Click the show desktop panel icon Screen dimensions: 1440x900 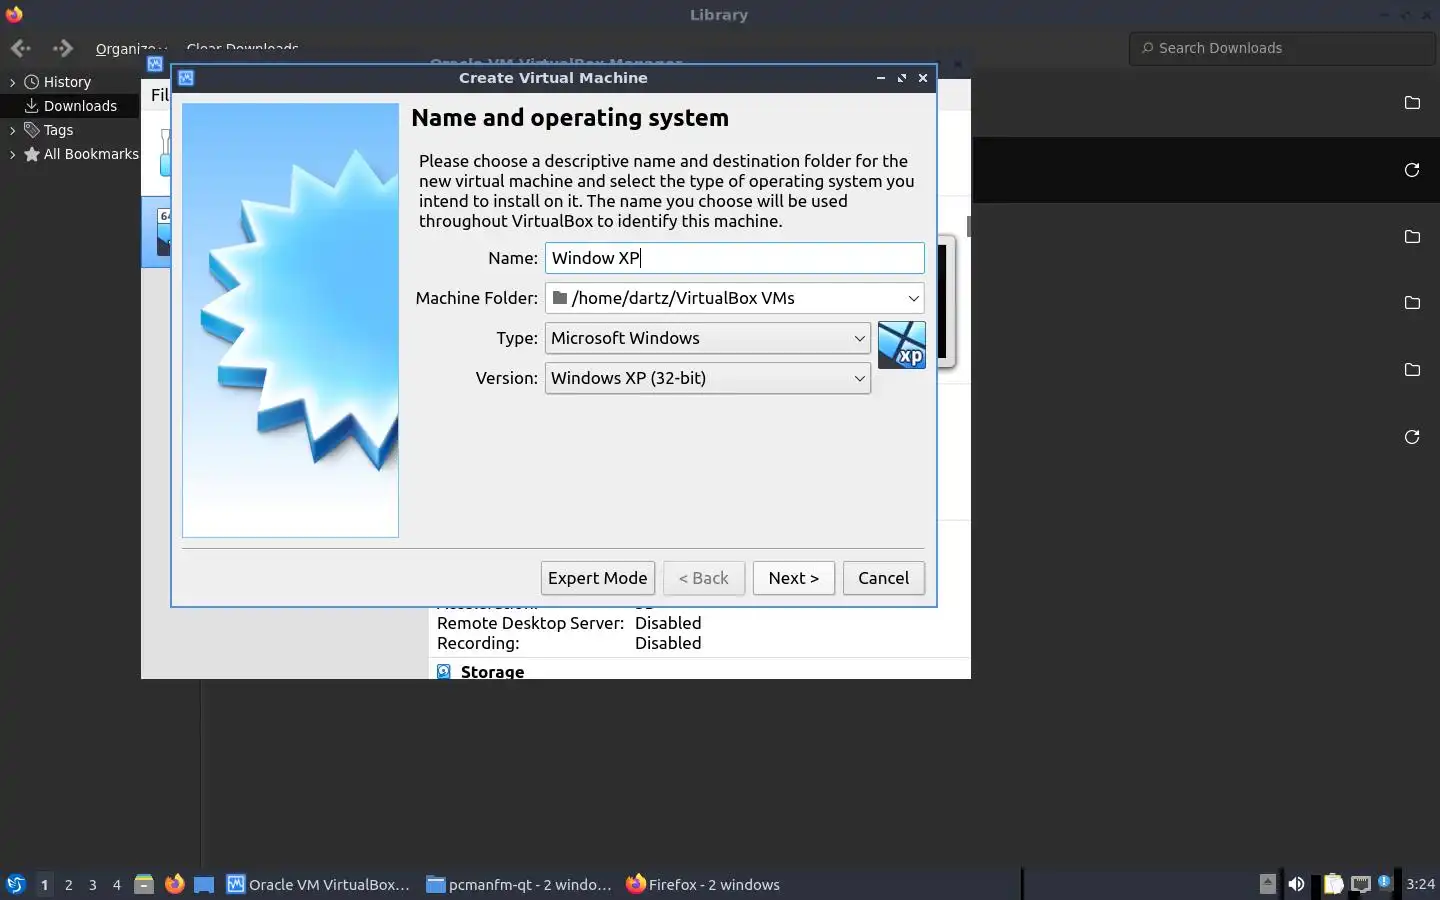pos(204,884)
